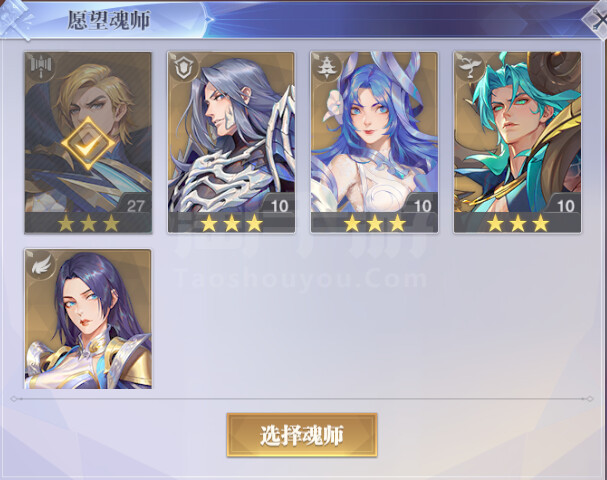Click the 选择魂师 button
The image size is (607, 480).
tap(302, 435)
